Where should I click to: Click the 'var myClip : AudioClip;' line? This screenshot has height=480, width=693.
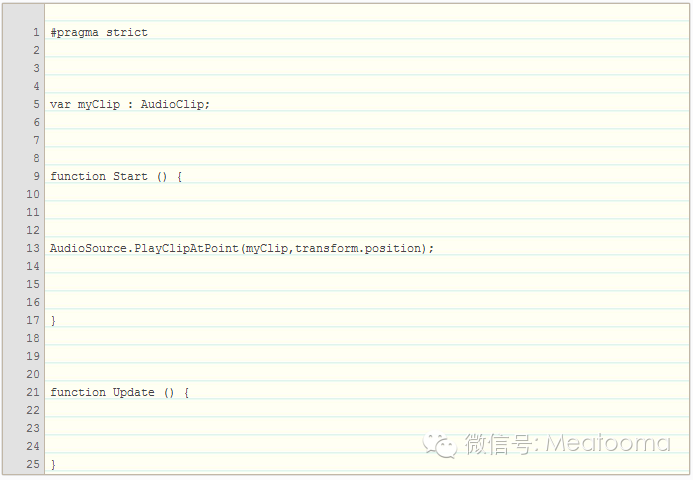(x=130, y=104)
